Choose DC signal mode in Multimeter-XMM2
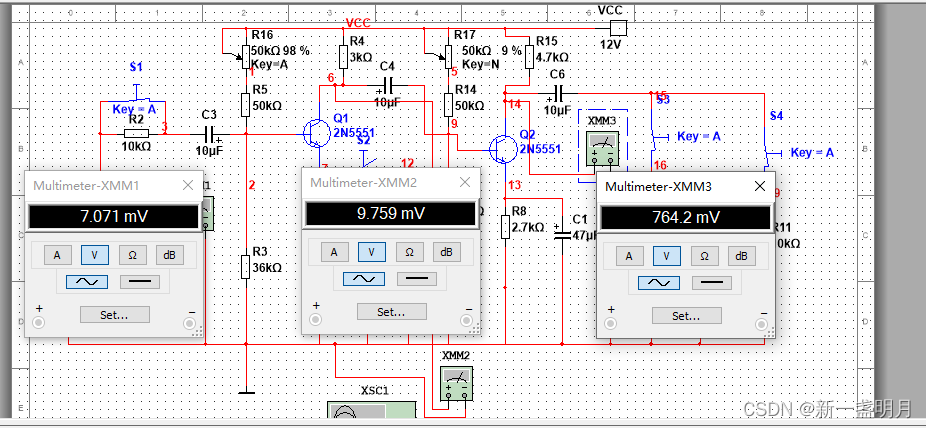 tap(417, 279)
